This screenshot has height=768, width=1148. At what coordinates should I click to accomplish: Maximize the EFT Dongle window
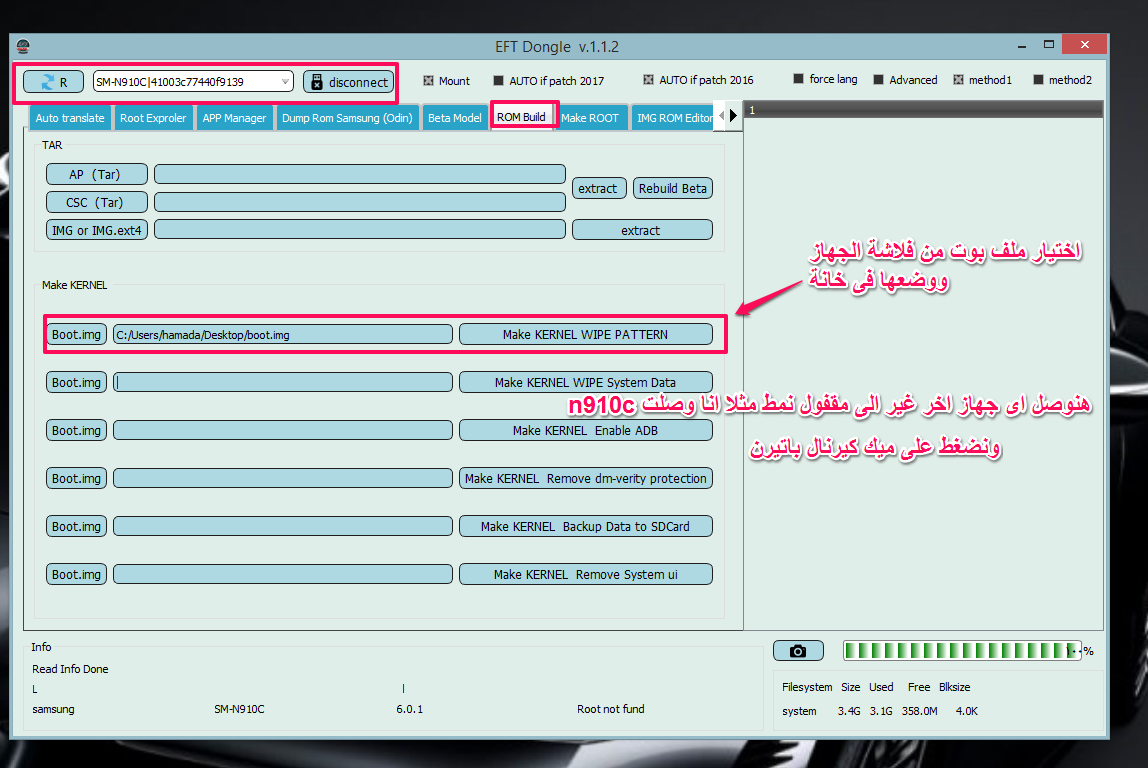click(x=1048, y=45)
